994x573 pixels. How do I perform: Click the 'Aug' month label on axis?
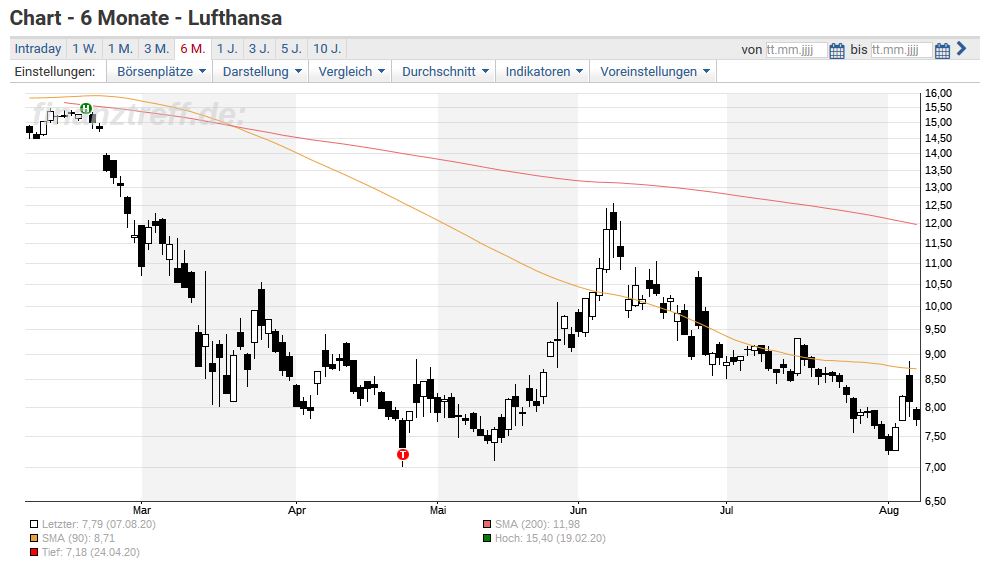click(889, 510)
